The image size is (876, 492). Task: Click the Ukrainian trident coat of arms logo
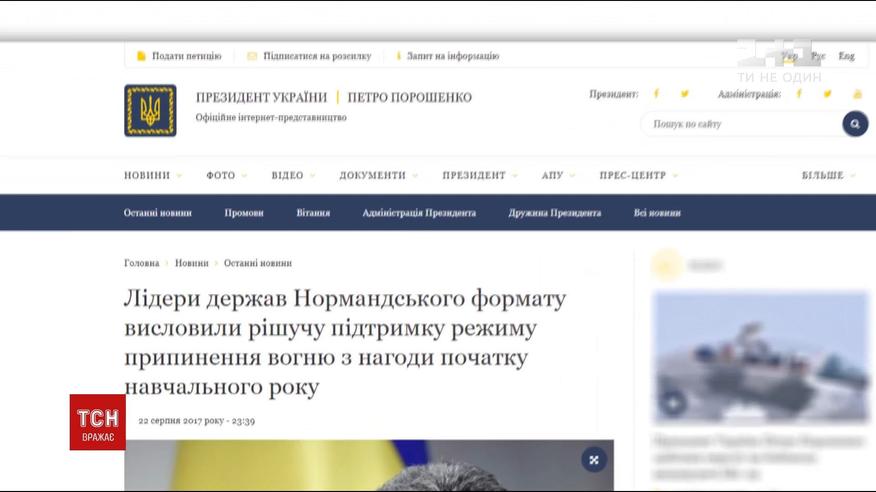150,110
